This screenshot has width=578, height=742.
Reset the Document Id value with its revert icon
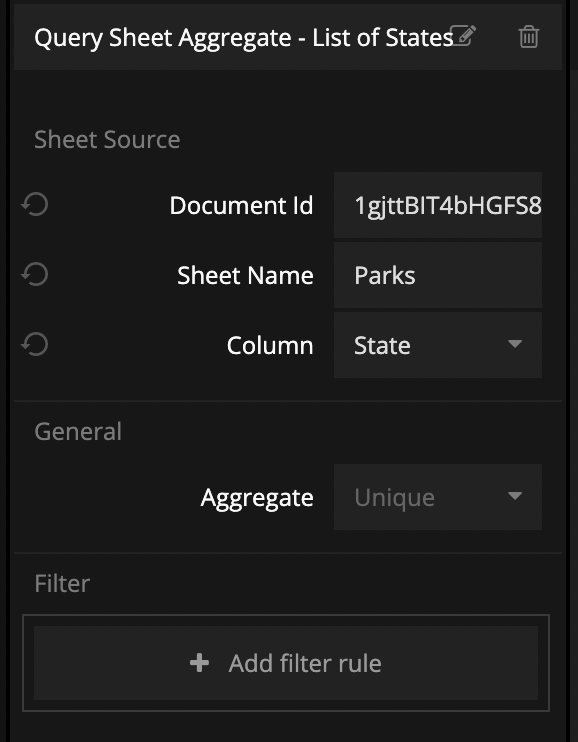[x=35, y=205]
